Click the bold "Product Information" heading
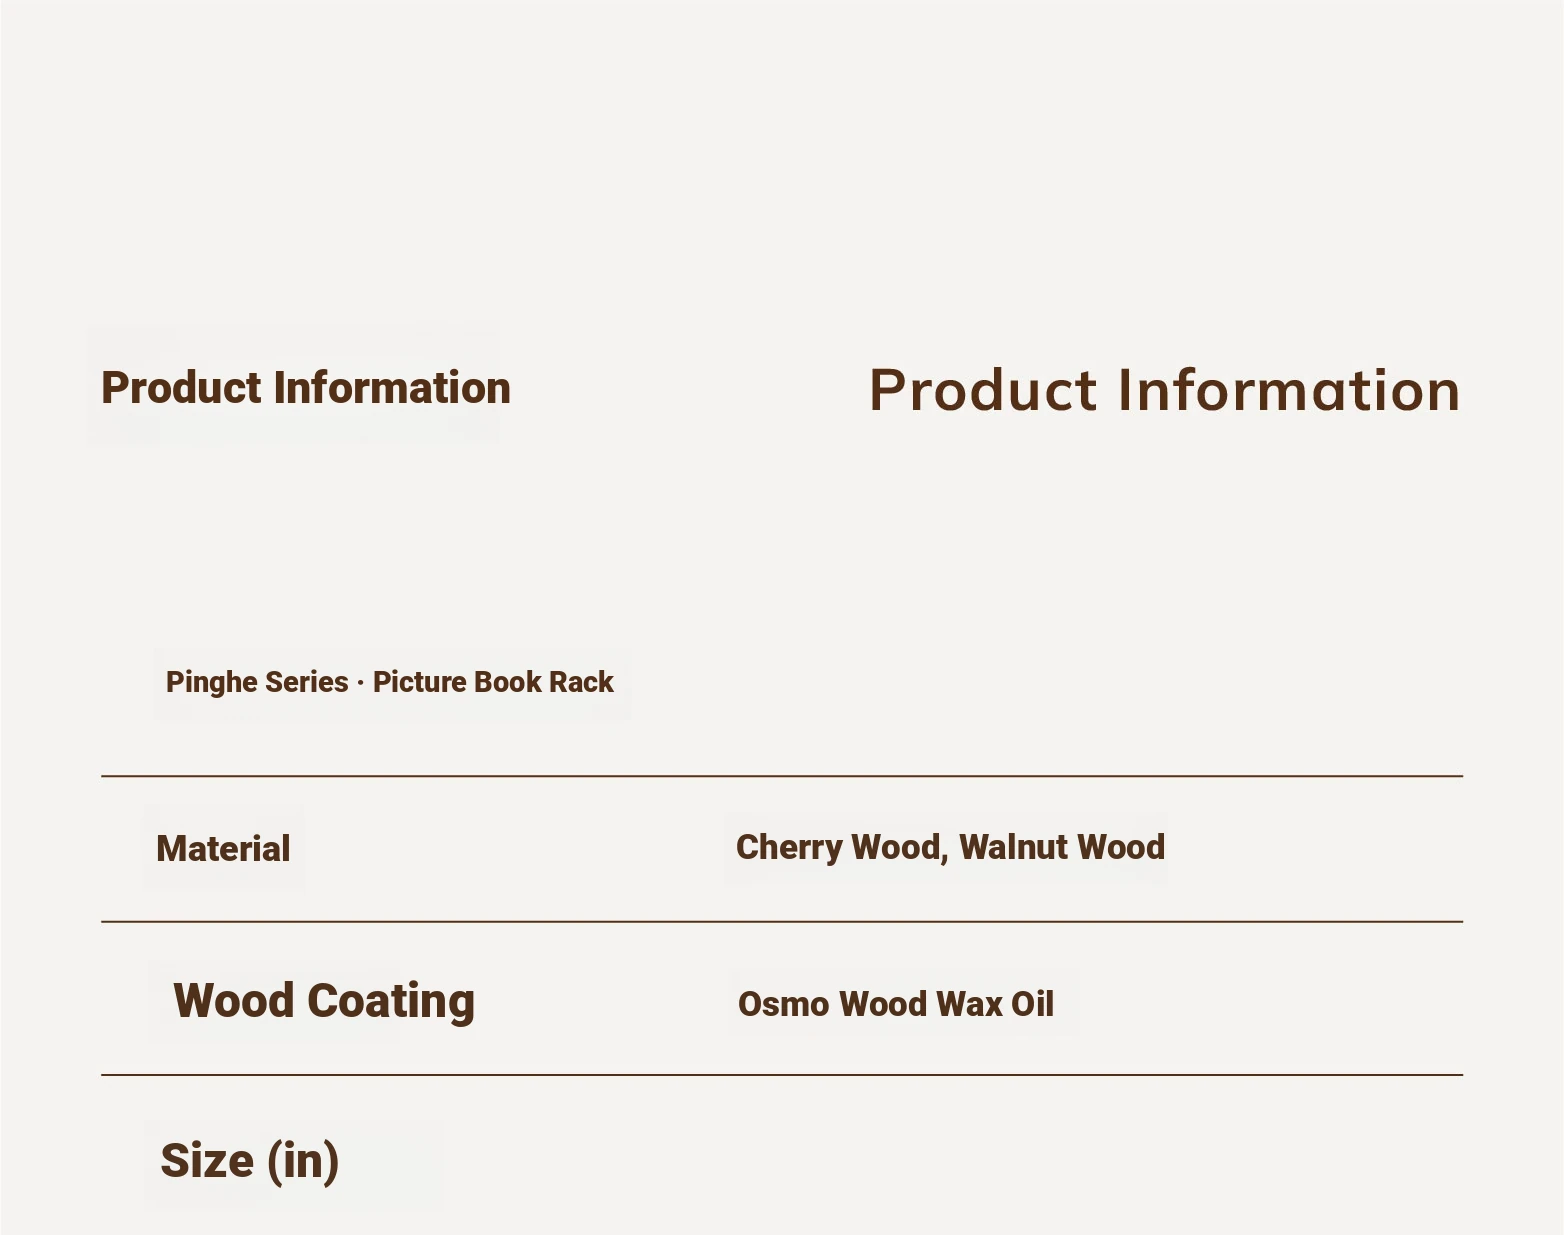The width and height of the screenshot is (1564, 1235). pyautogui.click(x=306, y=388)
